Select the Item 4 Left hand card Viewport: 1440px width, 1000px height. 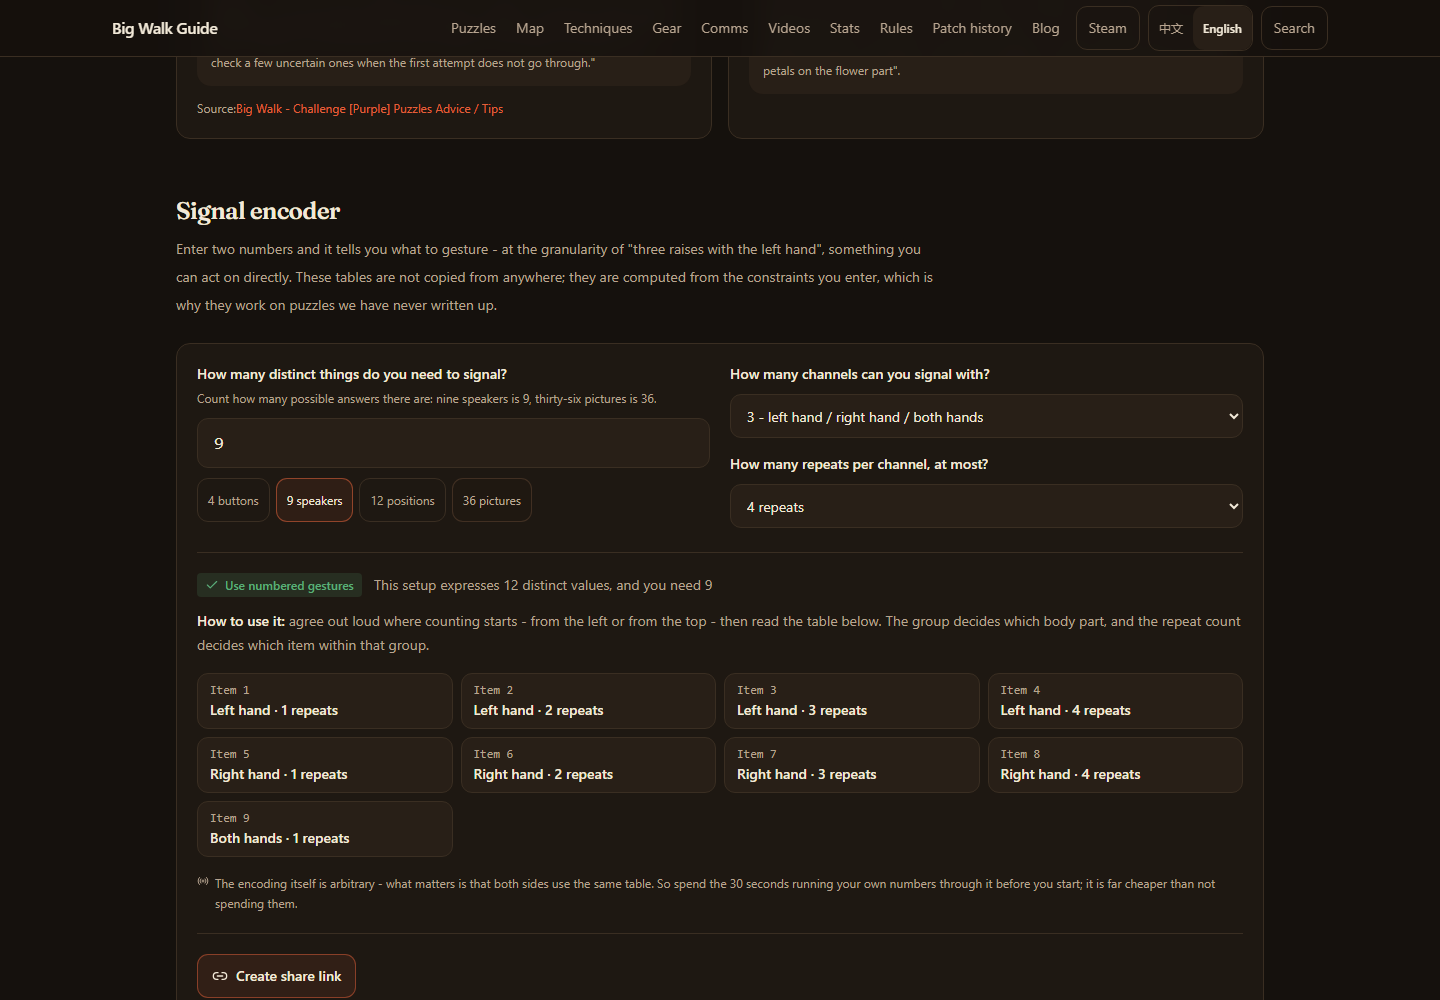[1115, 701]
